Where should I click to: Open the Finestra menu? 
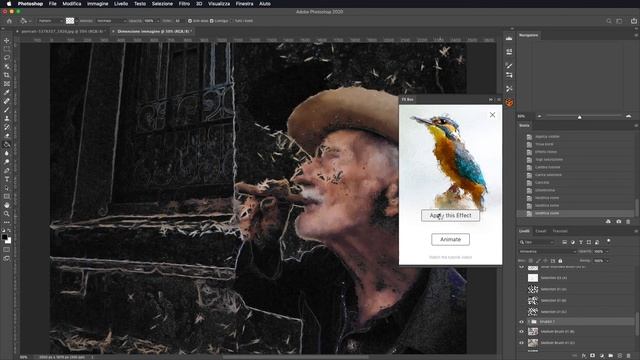point(244,4)
